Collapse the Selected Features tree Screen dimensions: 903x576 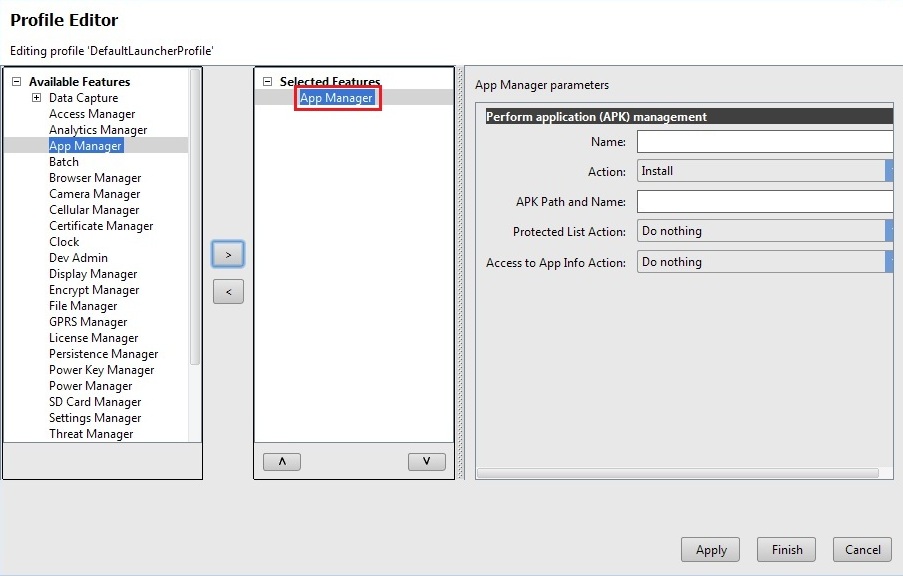click(x=267, y=82)
